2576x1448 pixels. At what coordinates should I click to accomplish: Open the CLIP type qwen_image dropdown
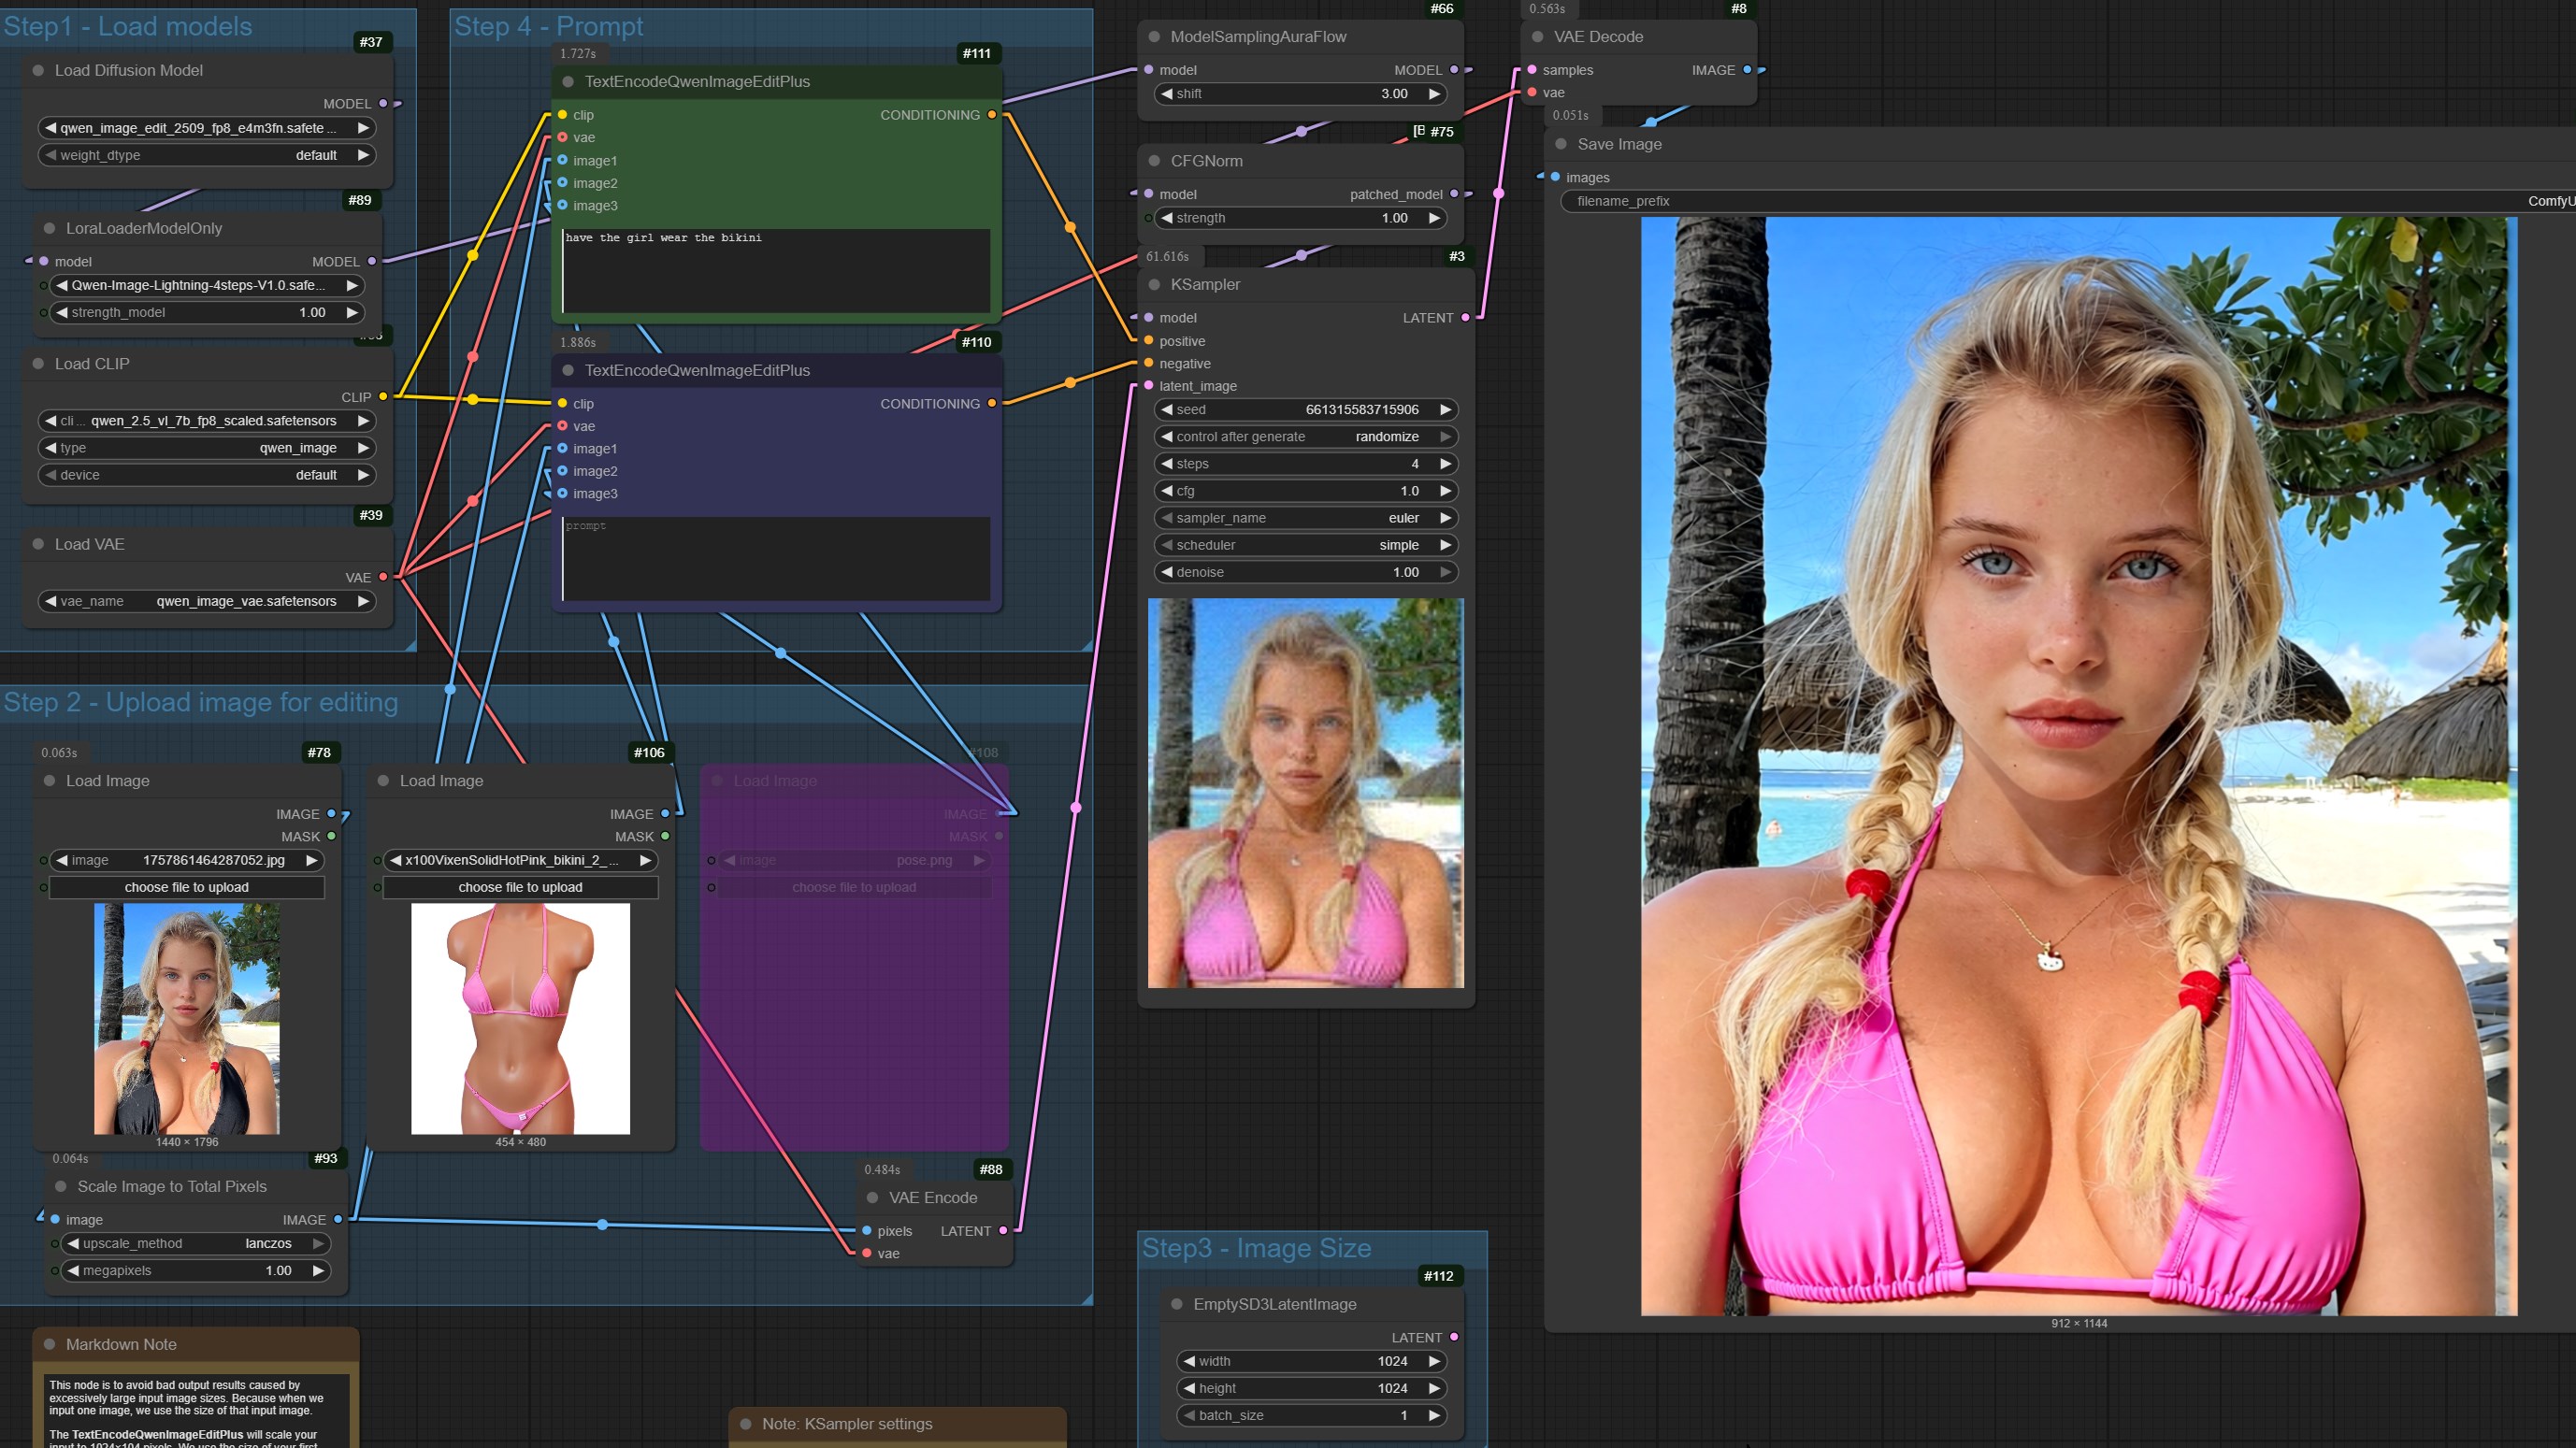[x=207, y=448]
